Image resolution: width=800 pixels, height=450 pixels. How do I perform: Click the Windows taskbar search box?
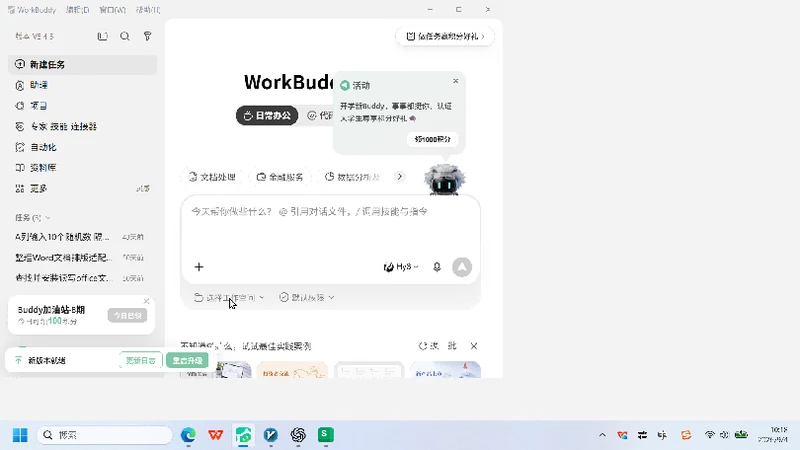point(105,435)
